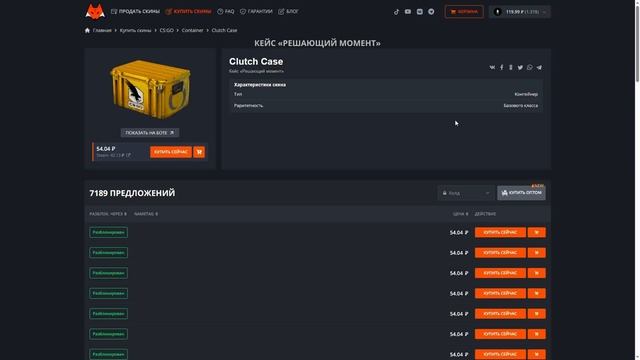Image resolution: width=640 pixels, height=360 pixels.
Task: Open the TikTok social link in the header
Action: tap(396, 12)
